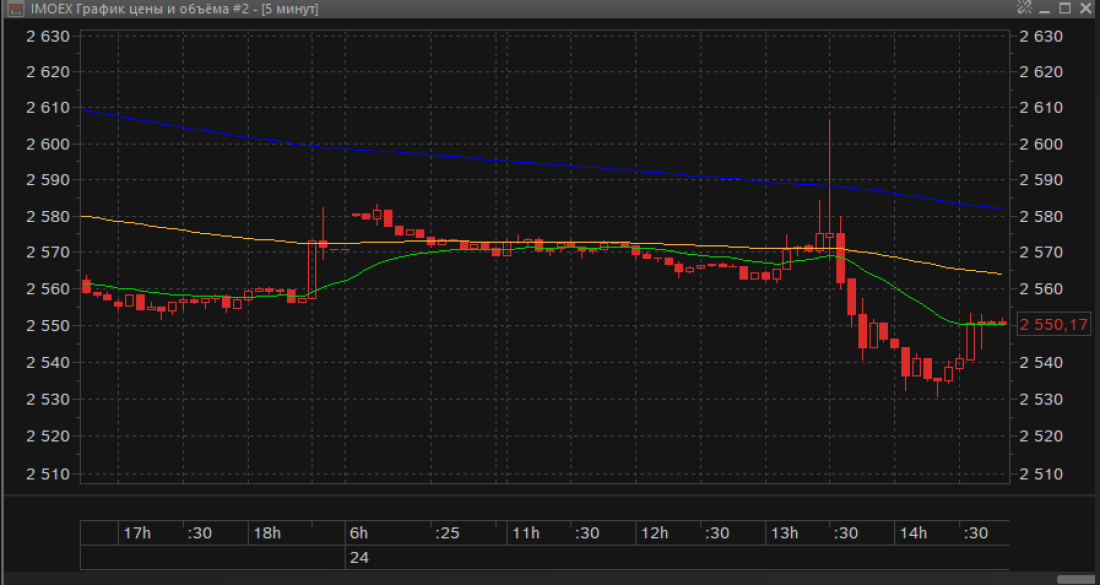Select the orange moving average line
Image resolution: width=1100 pixels, height=585 pixels.
(200, 232)
